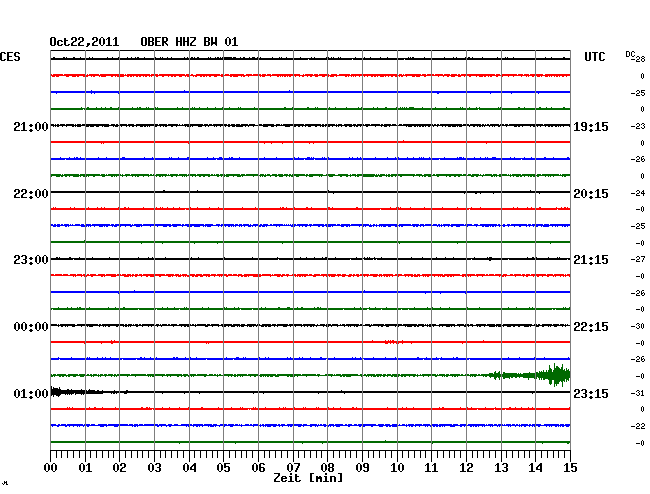
Task: Click minute label "09" on the Zeit axis
Action: (x=362, y=468)
